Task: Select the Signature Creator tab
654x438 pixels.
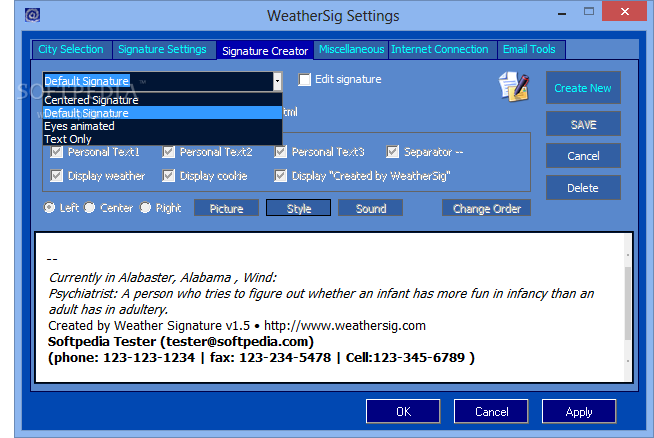Action: [265, 51]
